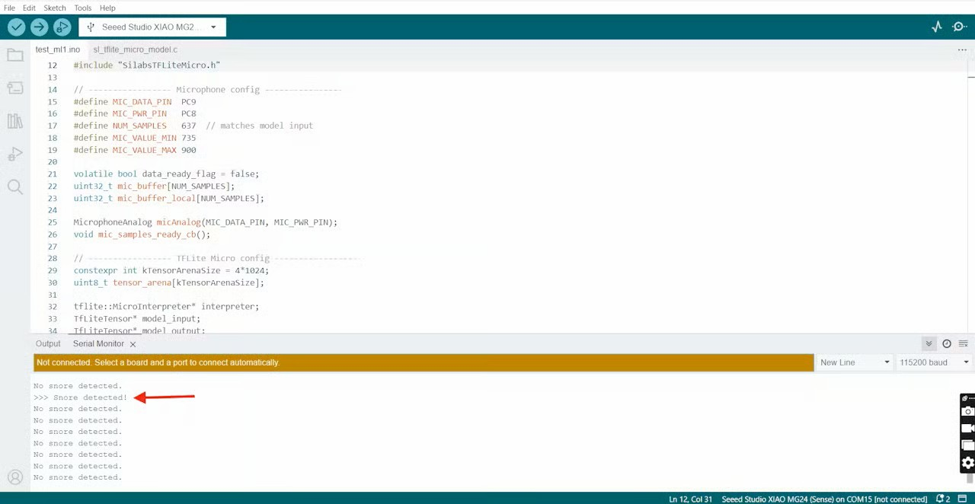Open the Sketchbook folder sidebar icon
The image size is (975, 504).
coord(15,55)
